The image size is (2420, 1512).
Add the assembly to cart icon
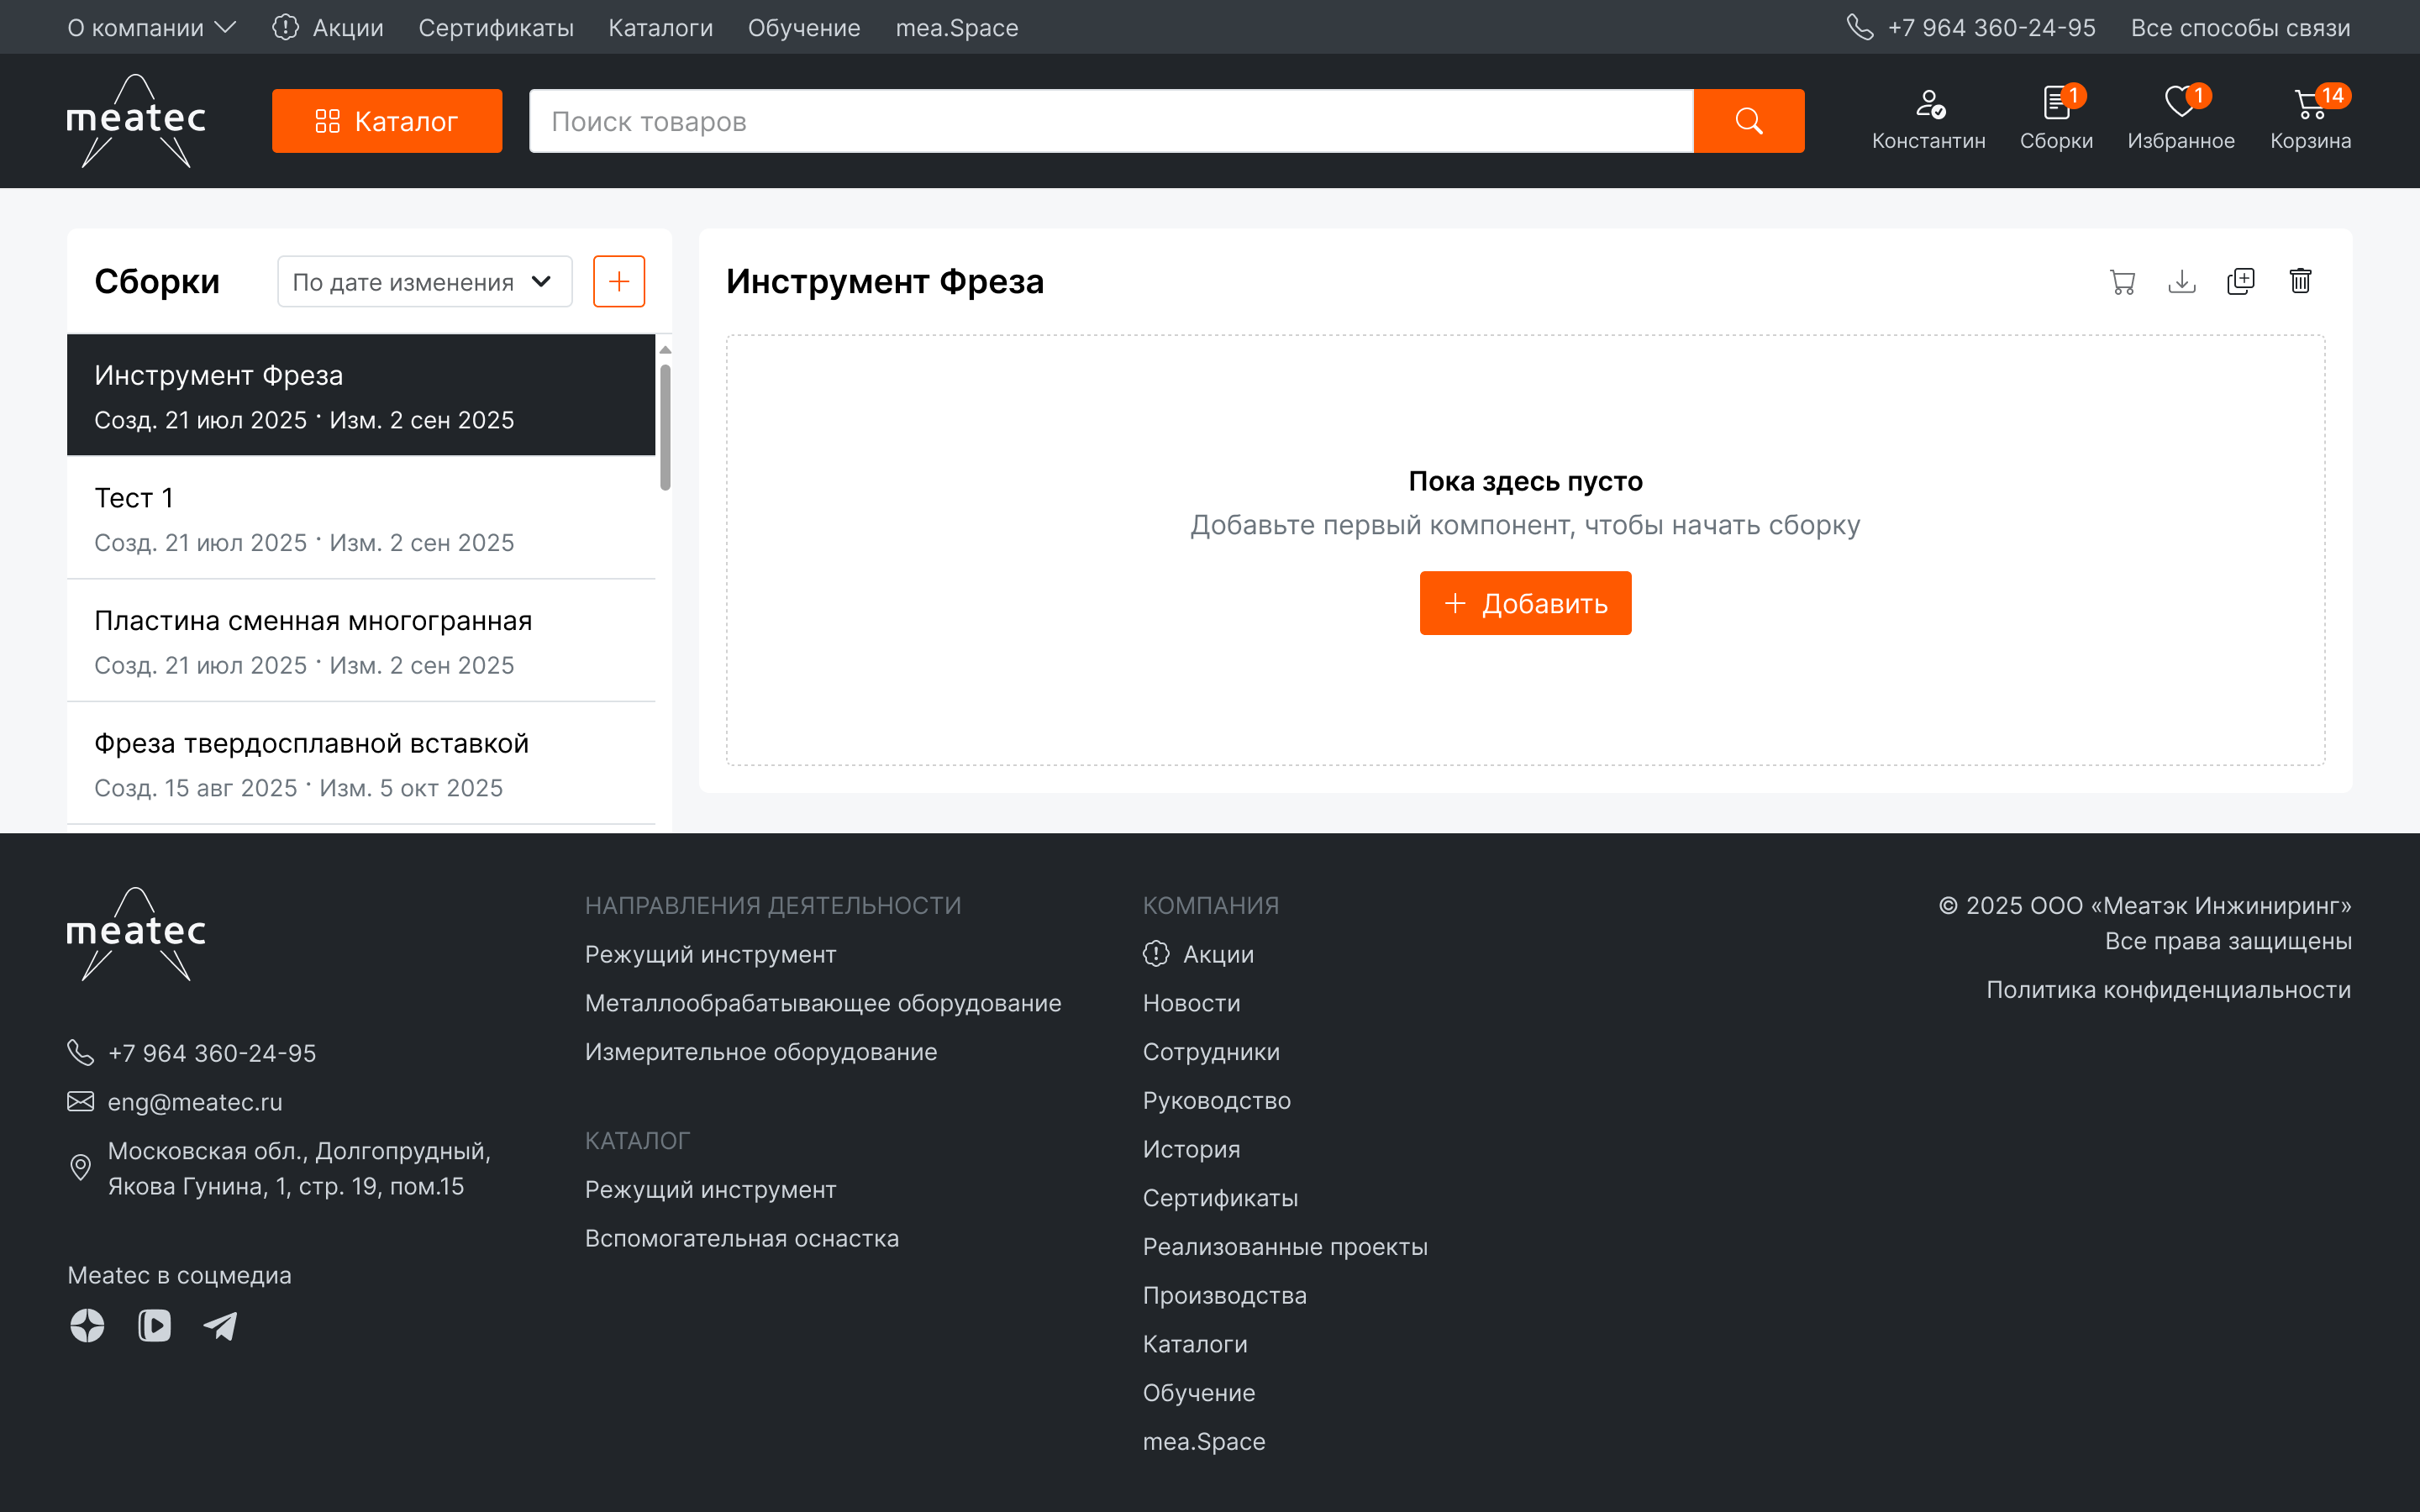[2122, 282]
